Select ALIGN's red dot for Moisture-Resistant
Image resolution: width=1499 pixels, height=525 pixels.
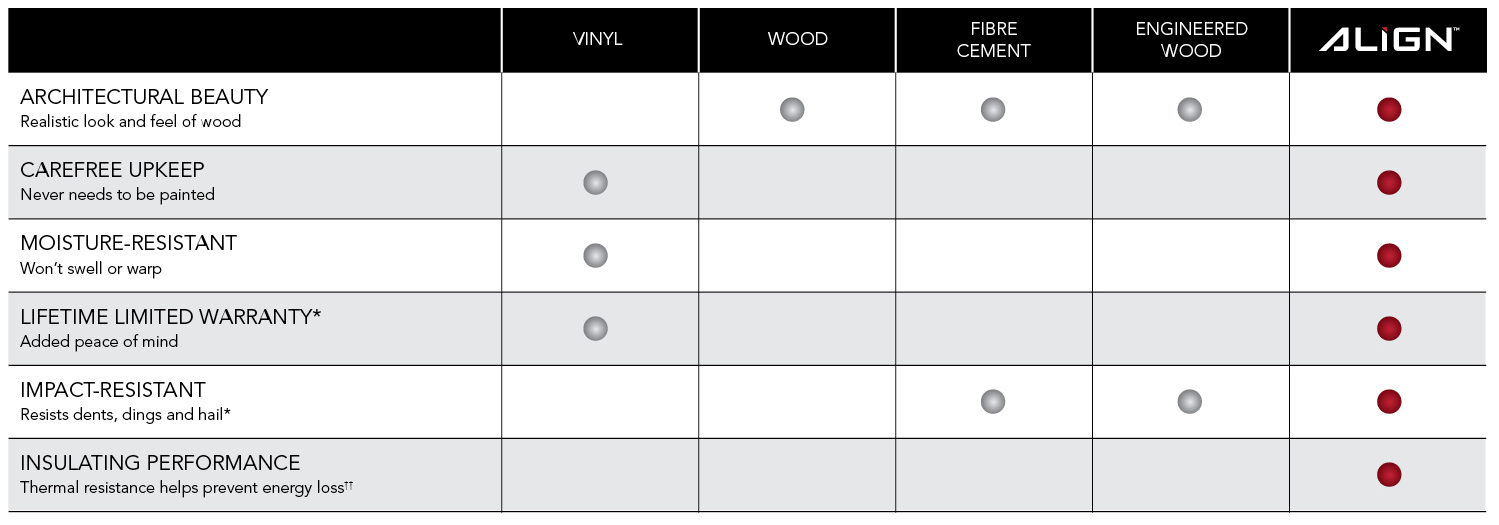[x=1388, y=255]
